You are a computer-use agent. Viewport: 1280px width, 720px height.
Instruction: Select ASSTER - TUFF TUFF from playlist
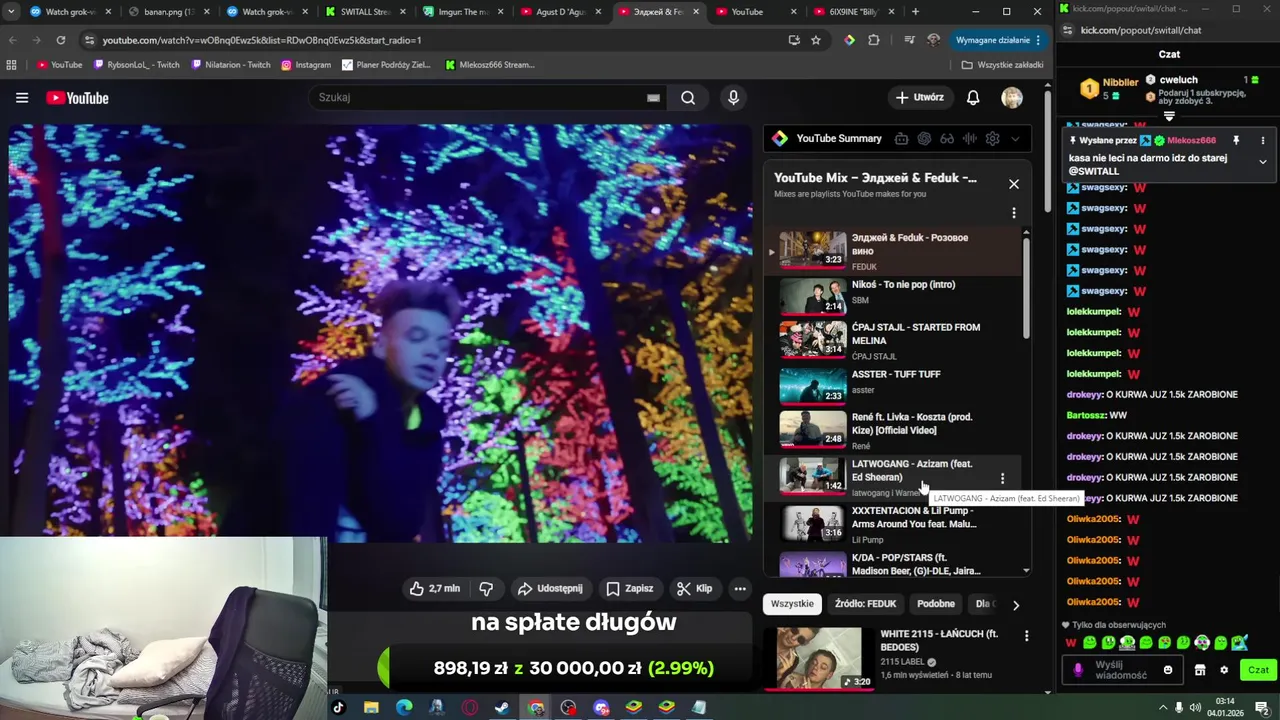[x=893, y=385]
